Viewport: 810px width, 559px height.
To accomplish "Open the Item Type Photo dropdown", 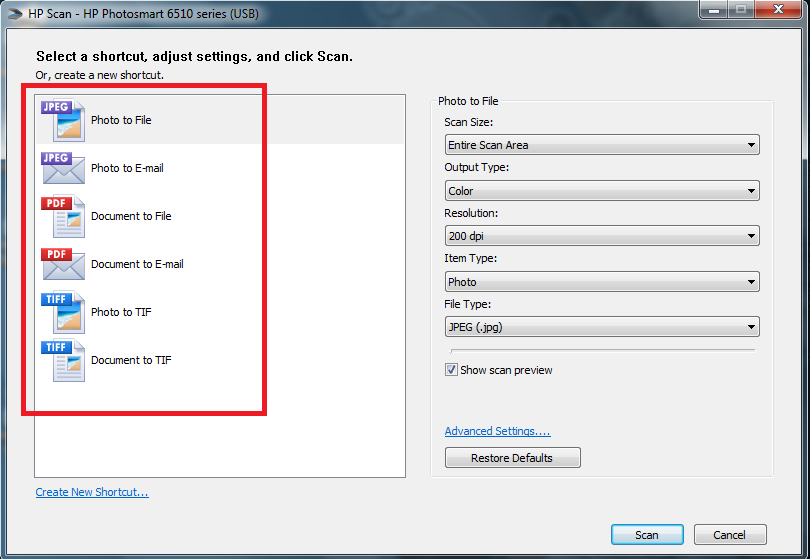I will click(x=602, y=282).
